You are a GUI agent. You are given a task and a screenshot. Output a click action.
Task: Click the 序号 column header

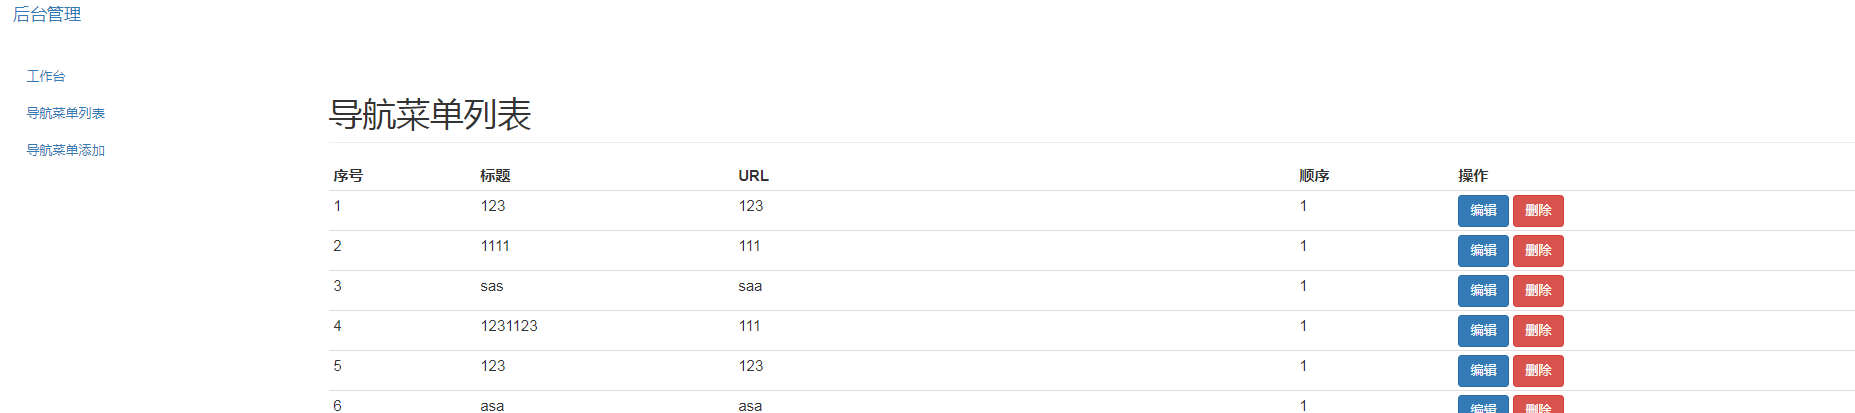(x=348, y=176)
